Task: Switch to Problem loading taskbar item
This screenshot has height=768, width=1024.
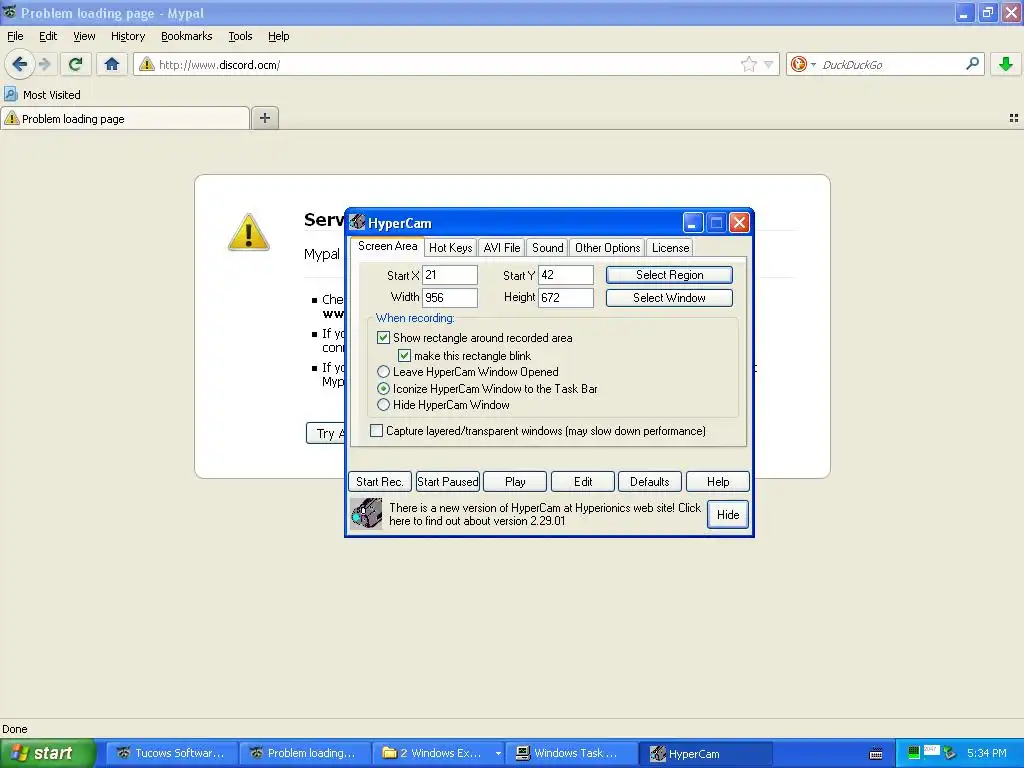Action: (304, 753)
